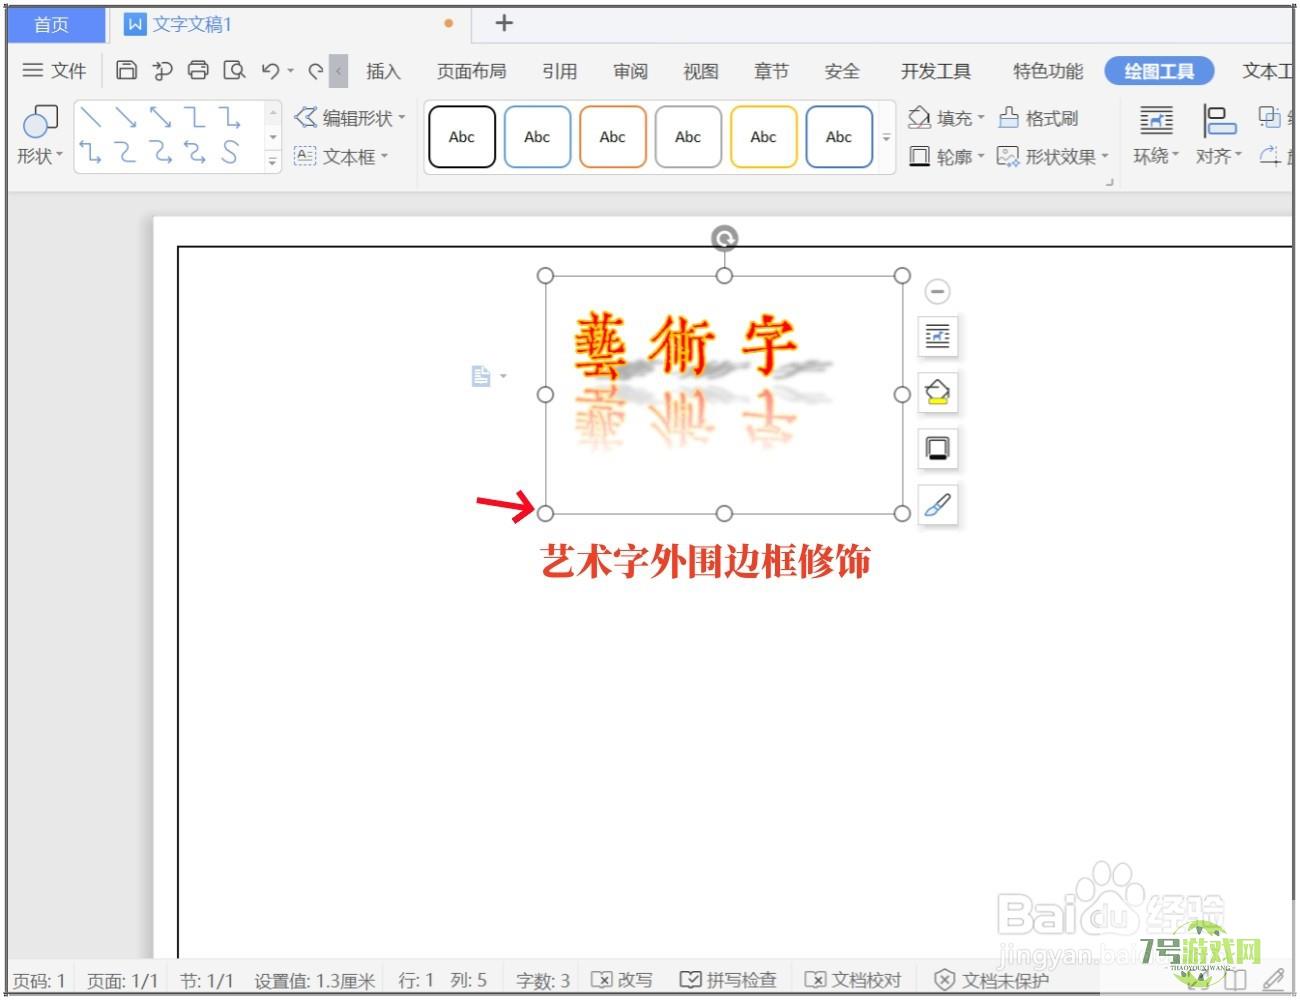Switch to the 章节 tab
The height and width of the screenshot is (1000, 1300).
point(771,71)
